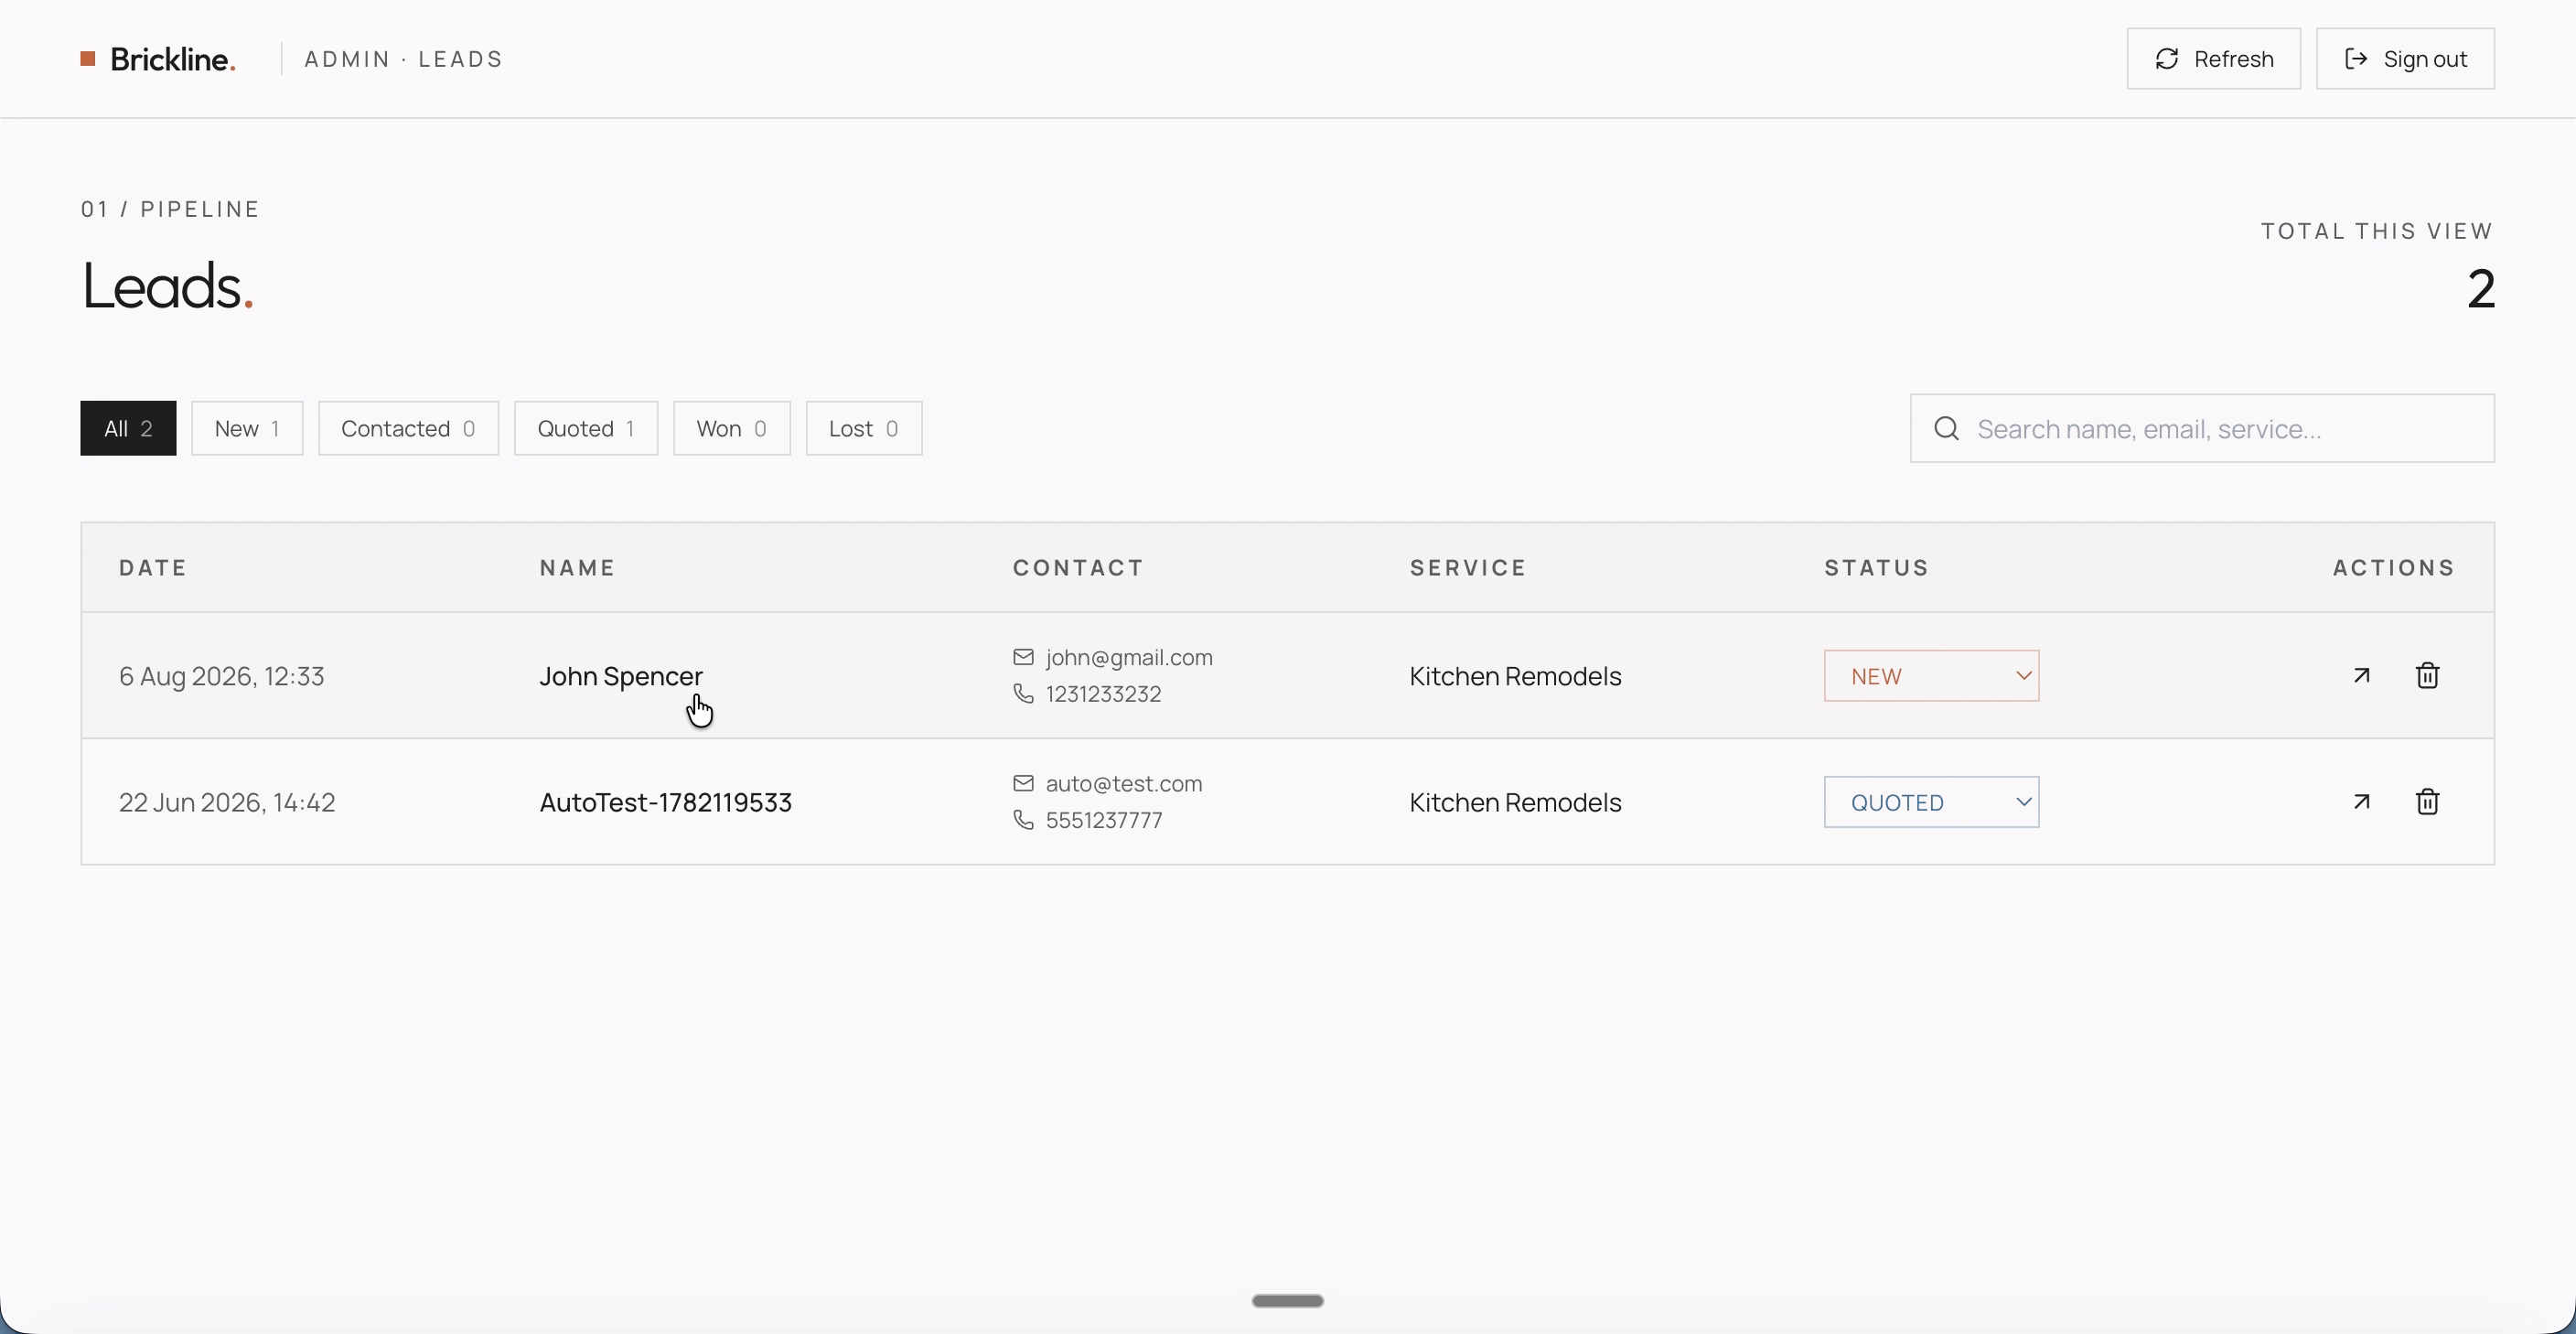Click the John Spencer name cell

(621, 676)
